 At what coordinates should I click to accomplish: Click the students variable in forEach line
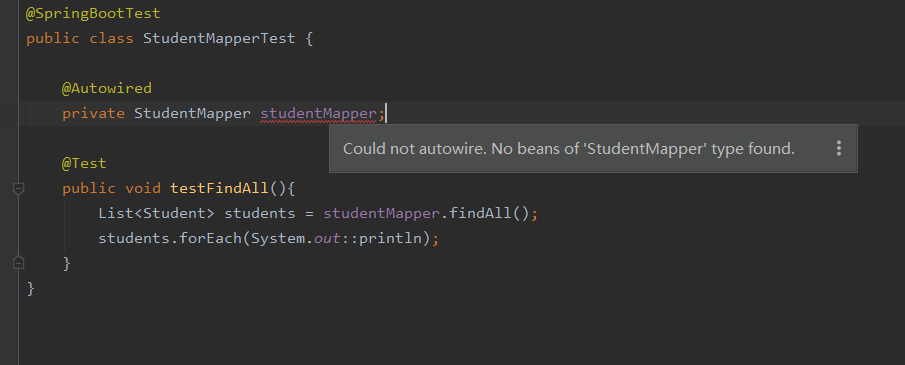[134, 238]
